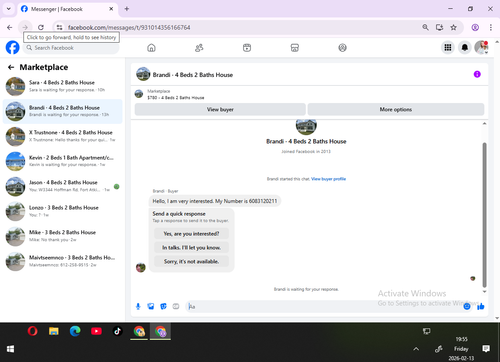Open the Marketplace storefront icon
This screenshot has width=500, height=362.
[295, 48]
